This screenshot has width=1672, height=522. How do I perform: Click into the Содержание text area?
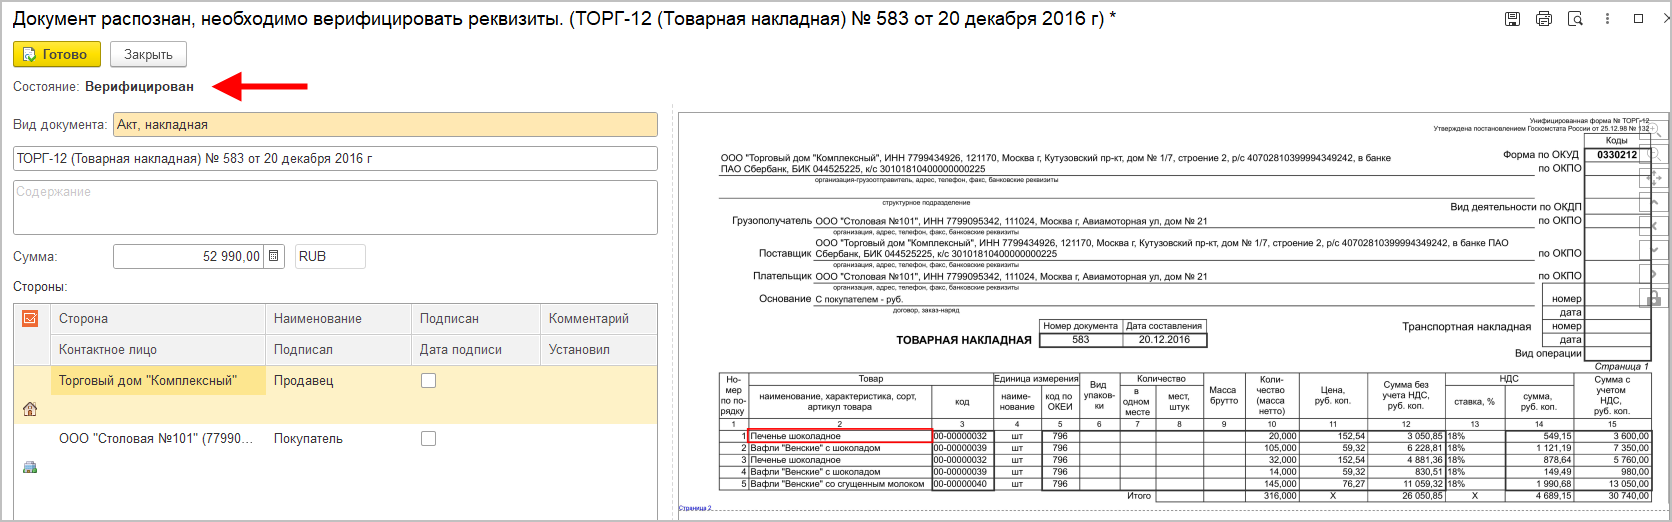335,208
